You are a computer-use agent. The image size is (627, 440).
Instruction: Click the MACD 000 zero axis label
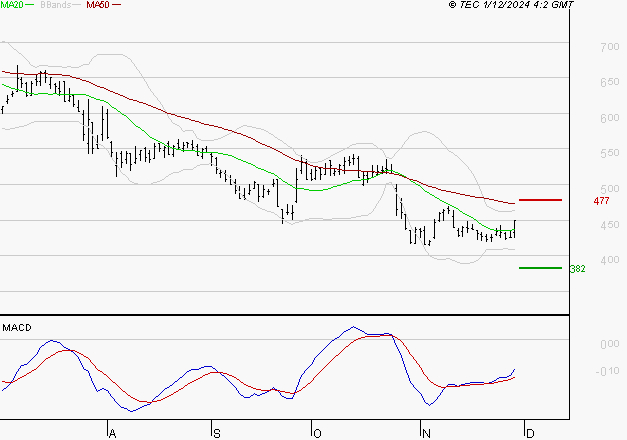point(610,344)
